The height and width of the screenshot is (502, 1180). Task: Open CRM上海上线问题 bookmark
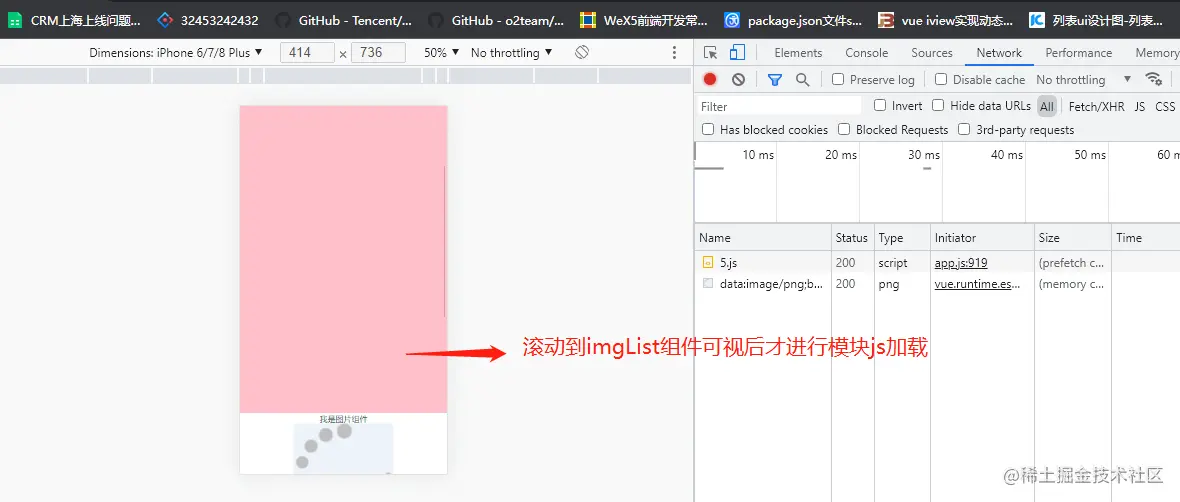(x=75, y=20)
